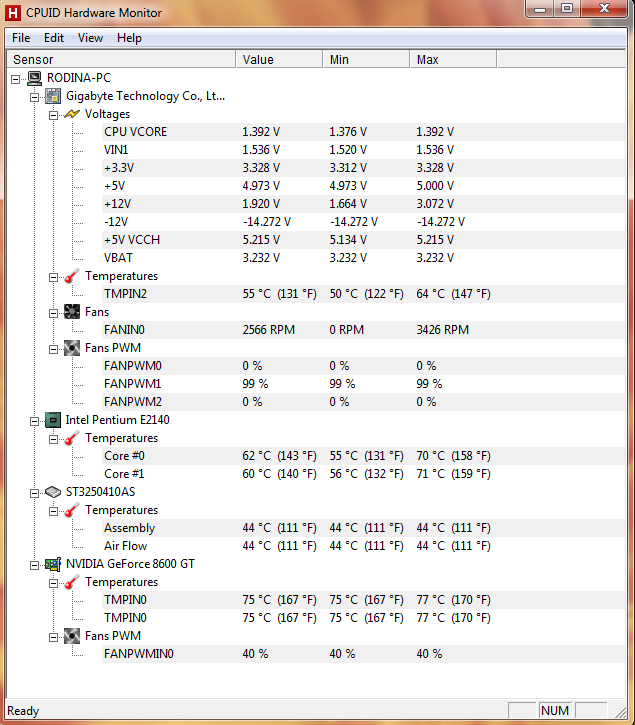635x725 pixels.
Task: Select the RODINA-PC computer icon
Action: tap(35, 78)
